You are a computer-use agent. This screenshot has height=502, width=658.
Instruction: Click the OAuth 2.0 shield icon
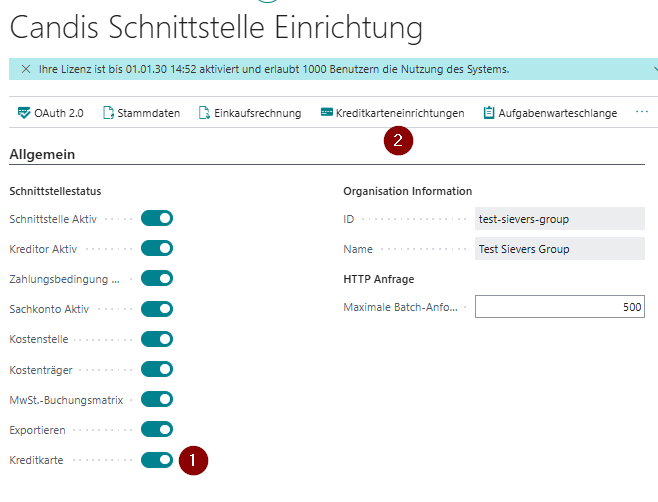click(x=24, y=113)
